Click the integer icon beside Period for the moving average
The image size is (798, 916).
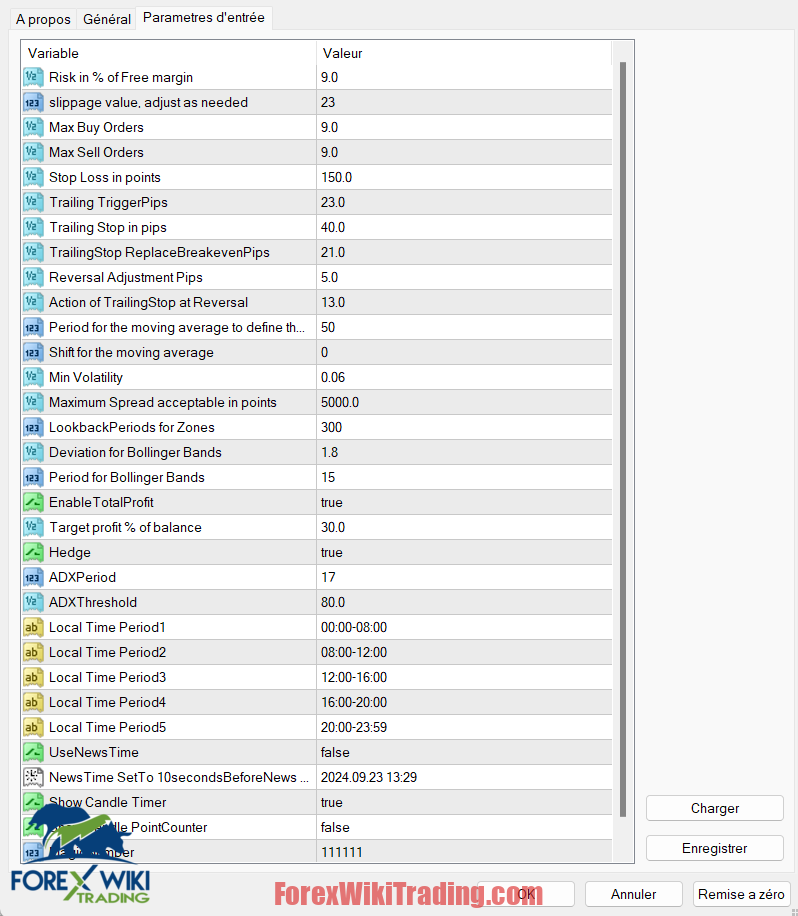pos(33,327)
